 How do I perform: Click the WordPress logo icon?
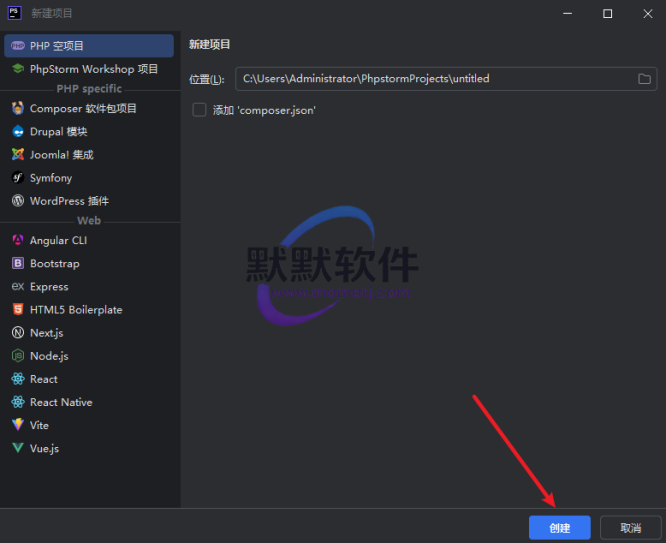click(18, 201)
